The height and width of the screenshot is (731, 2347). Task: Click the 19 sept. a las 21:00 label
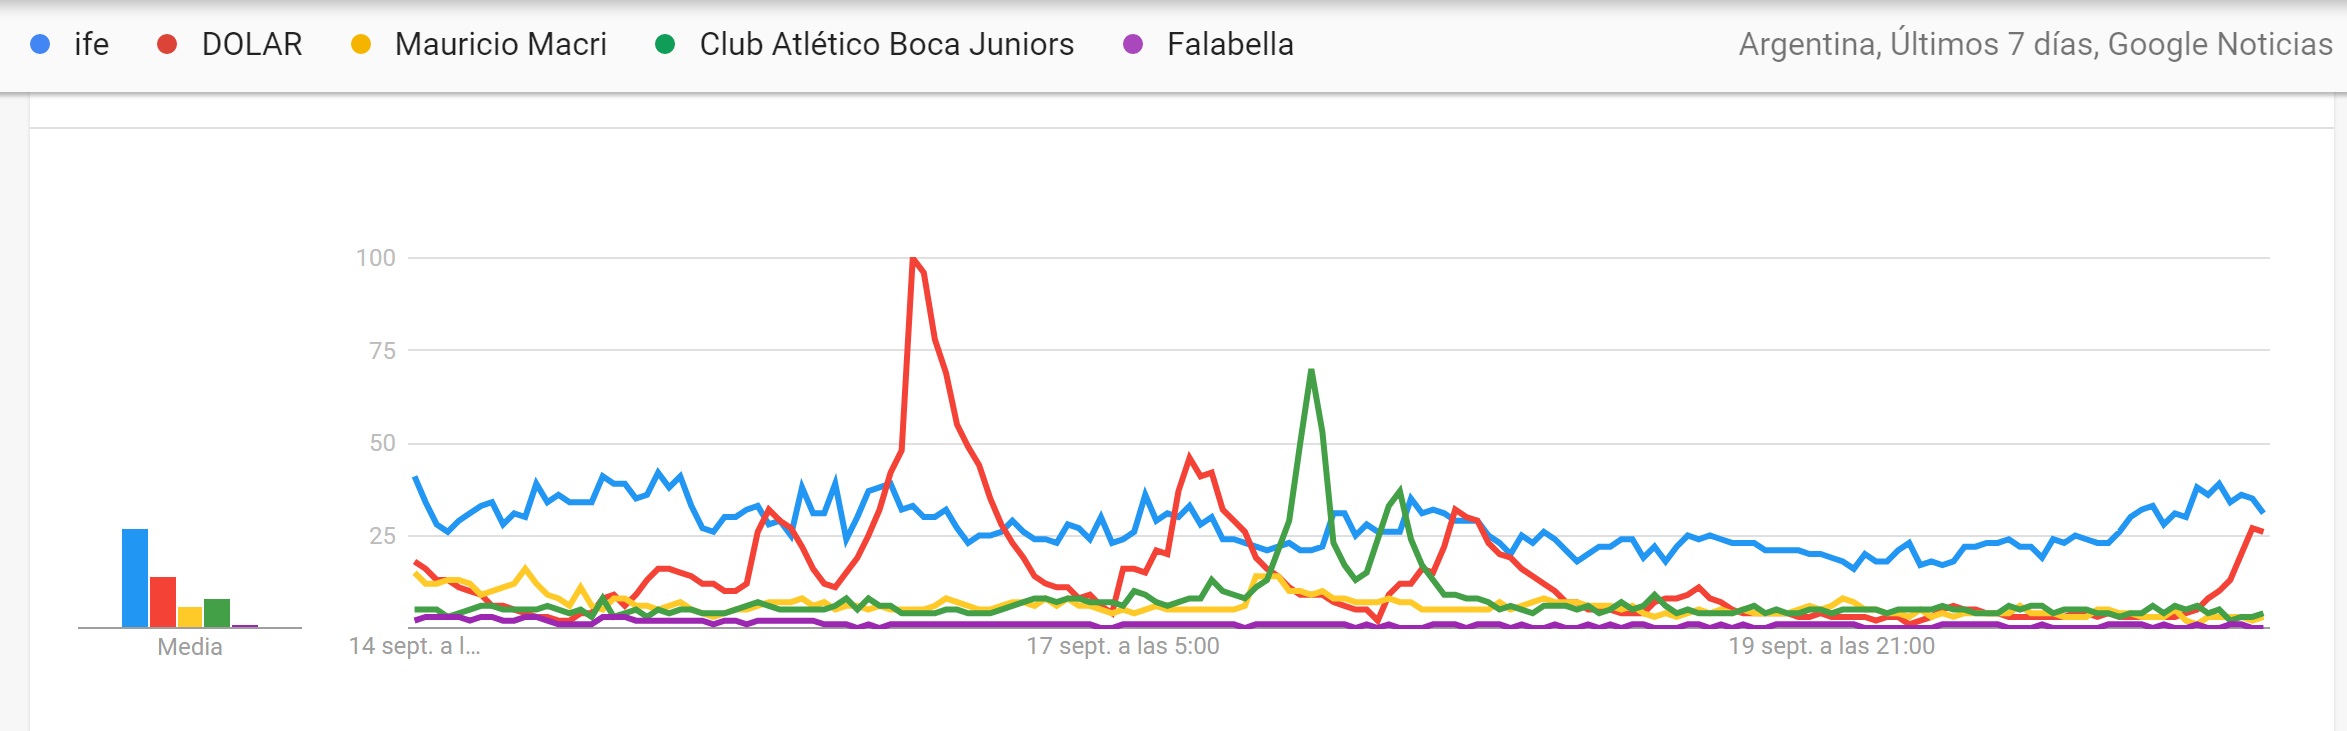pos(1832,646)
